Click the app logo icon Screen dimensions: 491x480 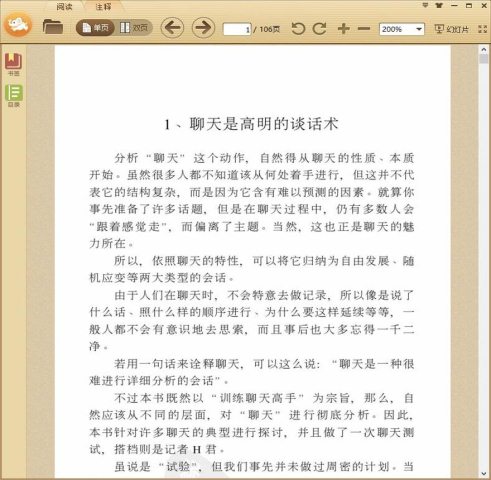[x=18, y=24]
